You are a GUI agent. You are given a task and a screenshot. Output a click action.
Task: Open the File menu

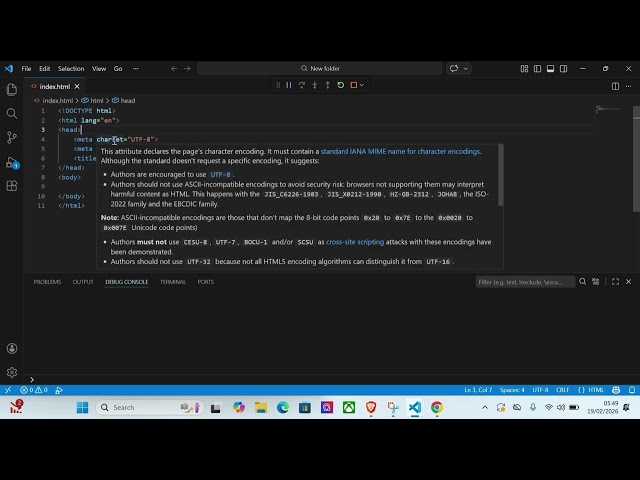point(26,69)
